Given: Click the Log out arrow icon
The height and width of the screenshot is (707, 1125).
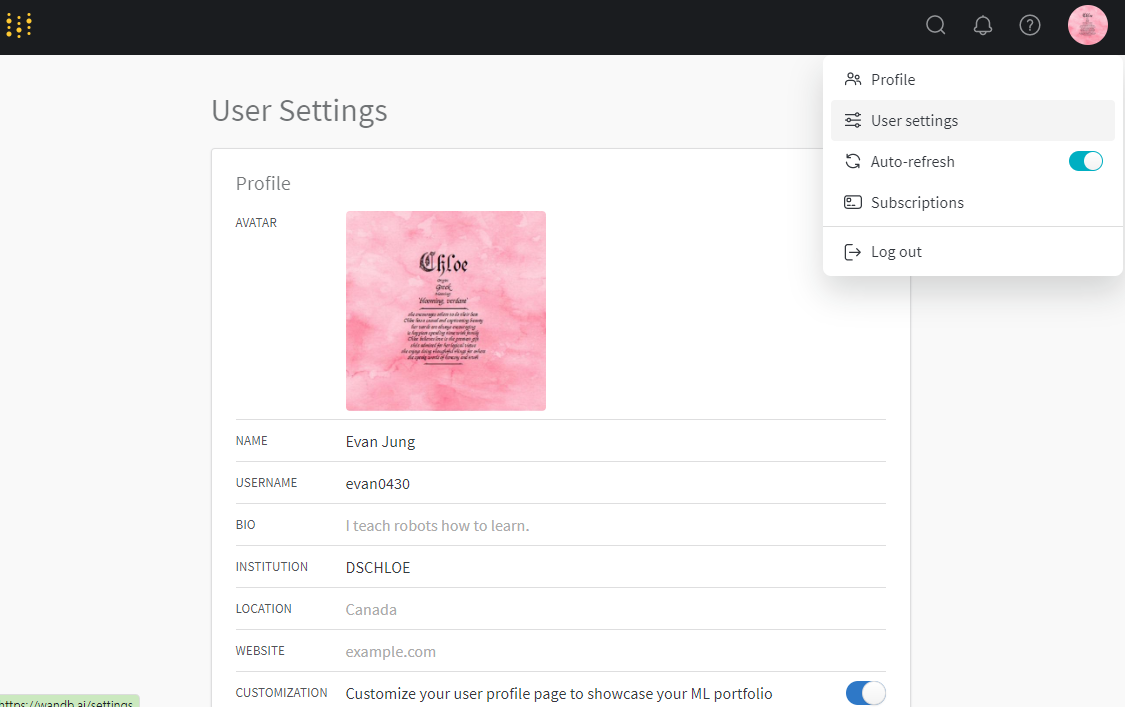Looking at the screenshot, I should coord(853,252).
